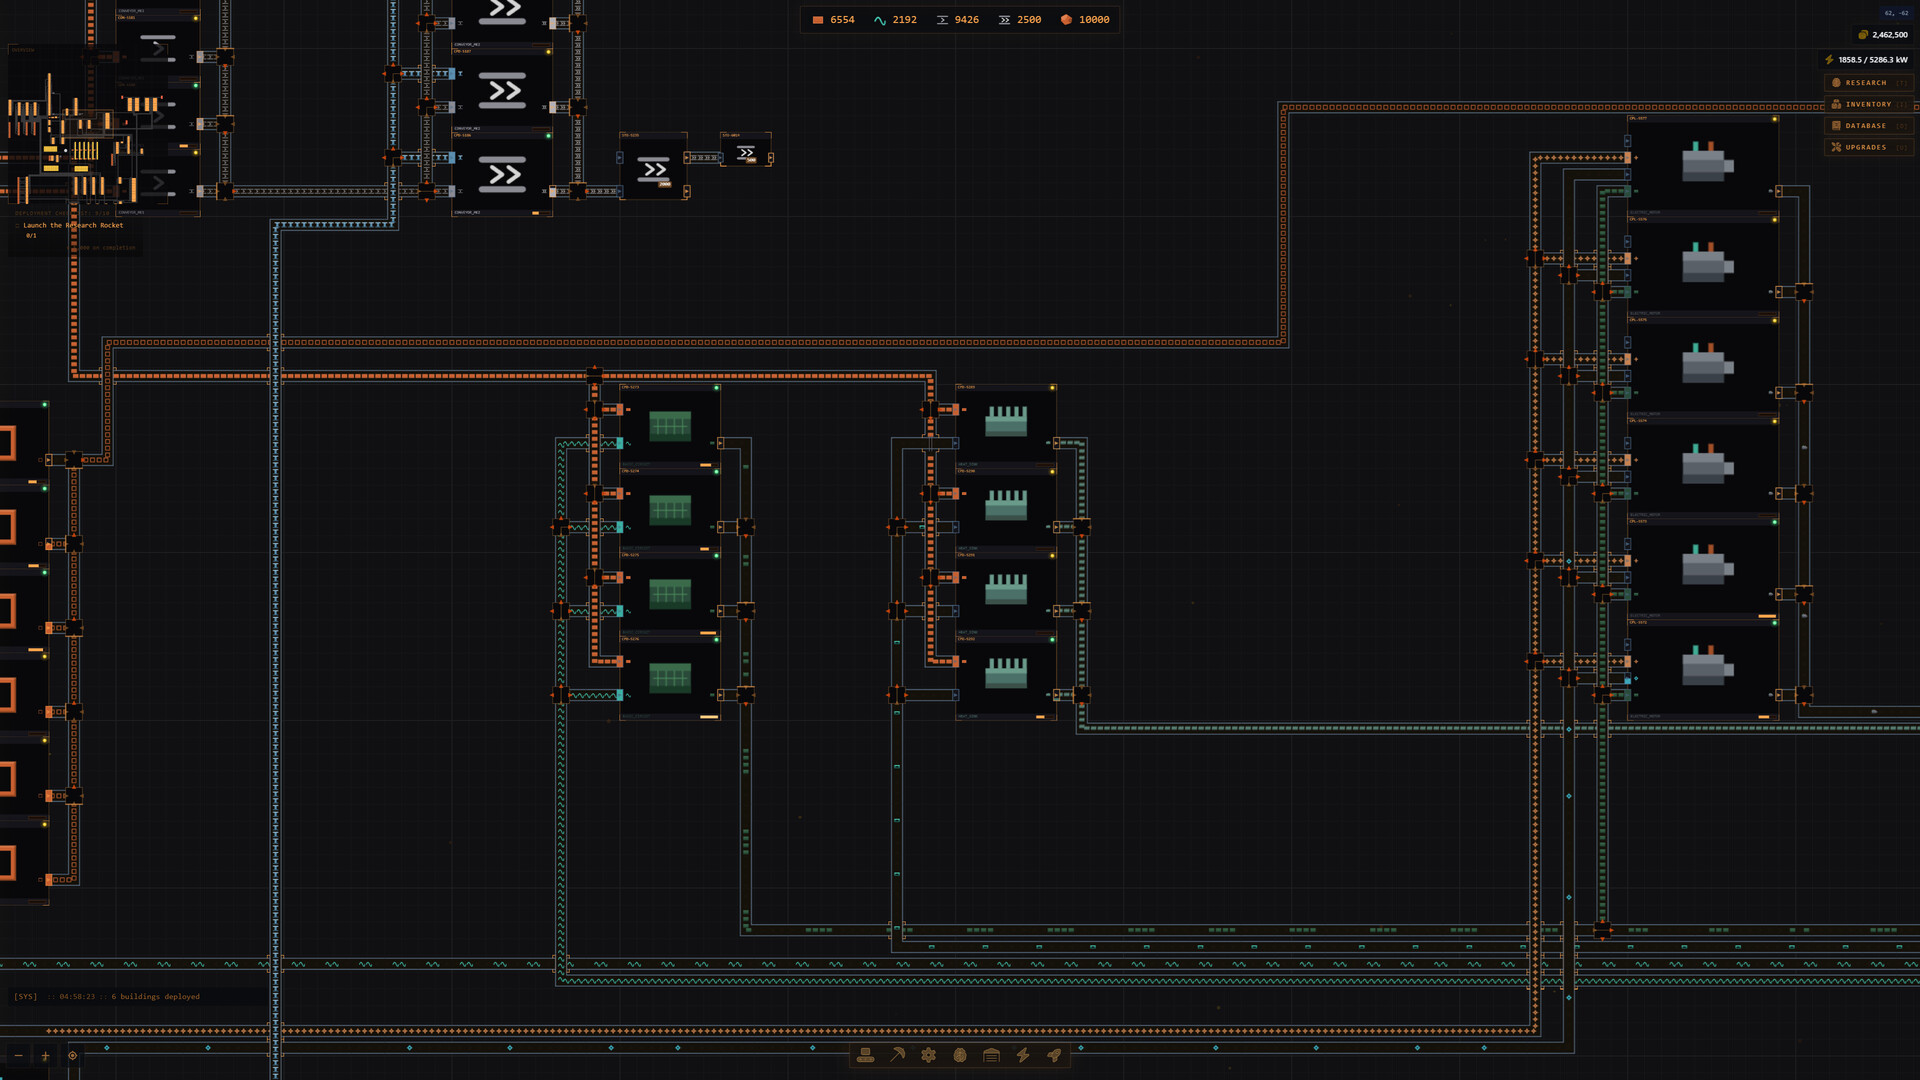Open the conveyor logistics build category

866,1055
